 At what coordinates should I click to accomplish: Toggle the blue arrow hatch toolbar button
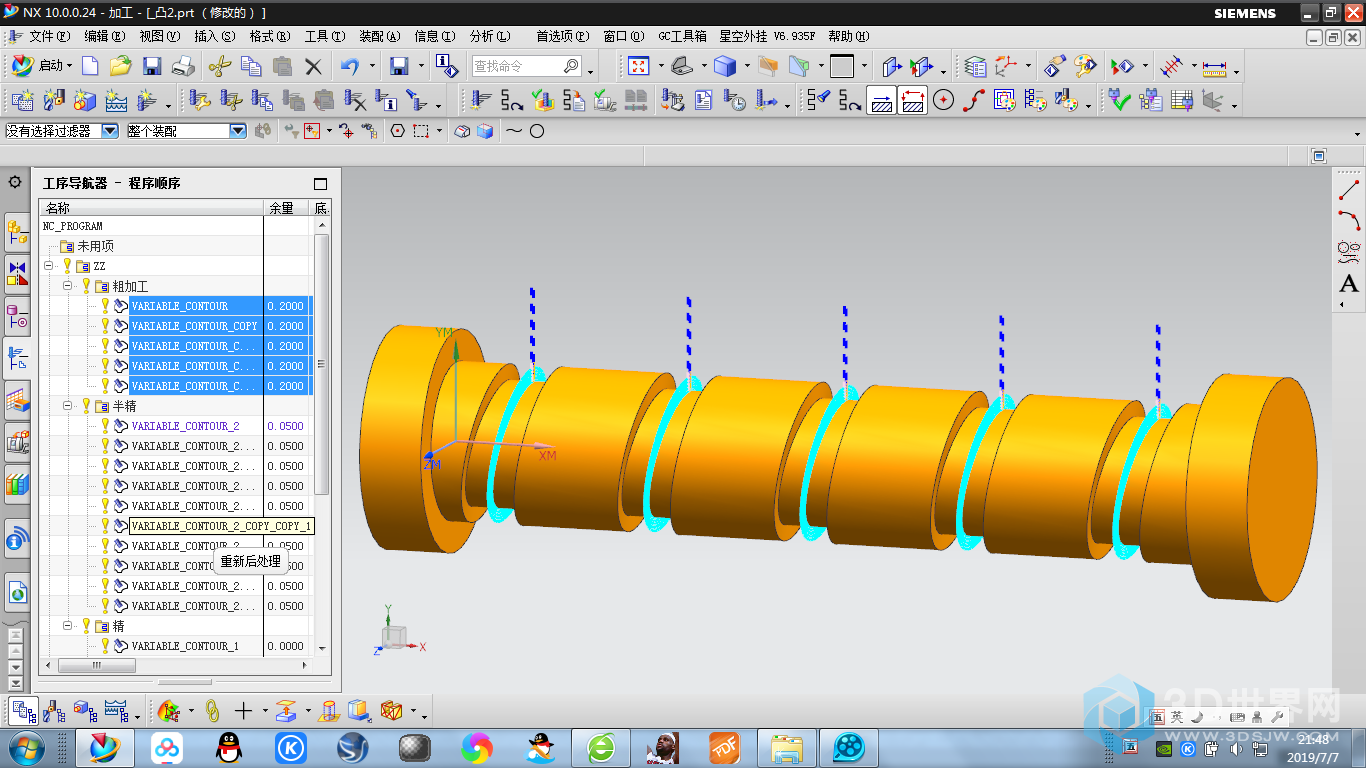click(x=881, y=100)
